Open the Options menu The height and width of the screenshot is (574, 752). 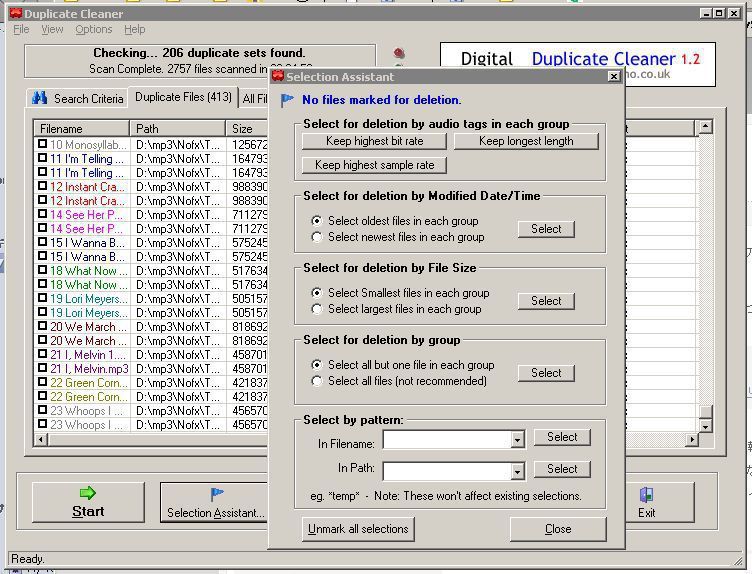pos(93,30)
